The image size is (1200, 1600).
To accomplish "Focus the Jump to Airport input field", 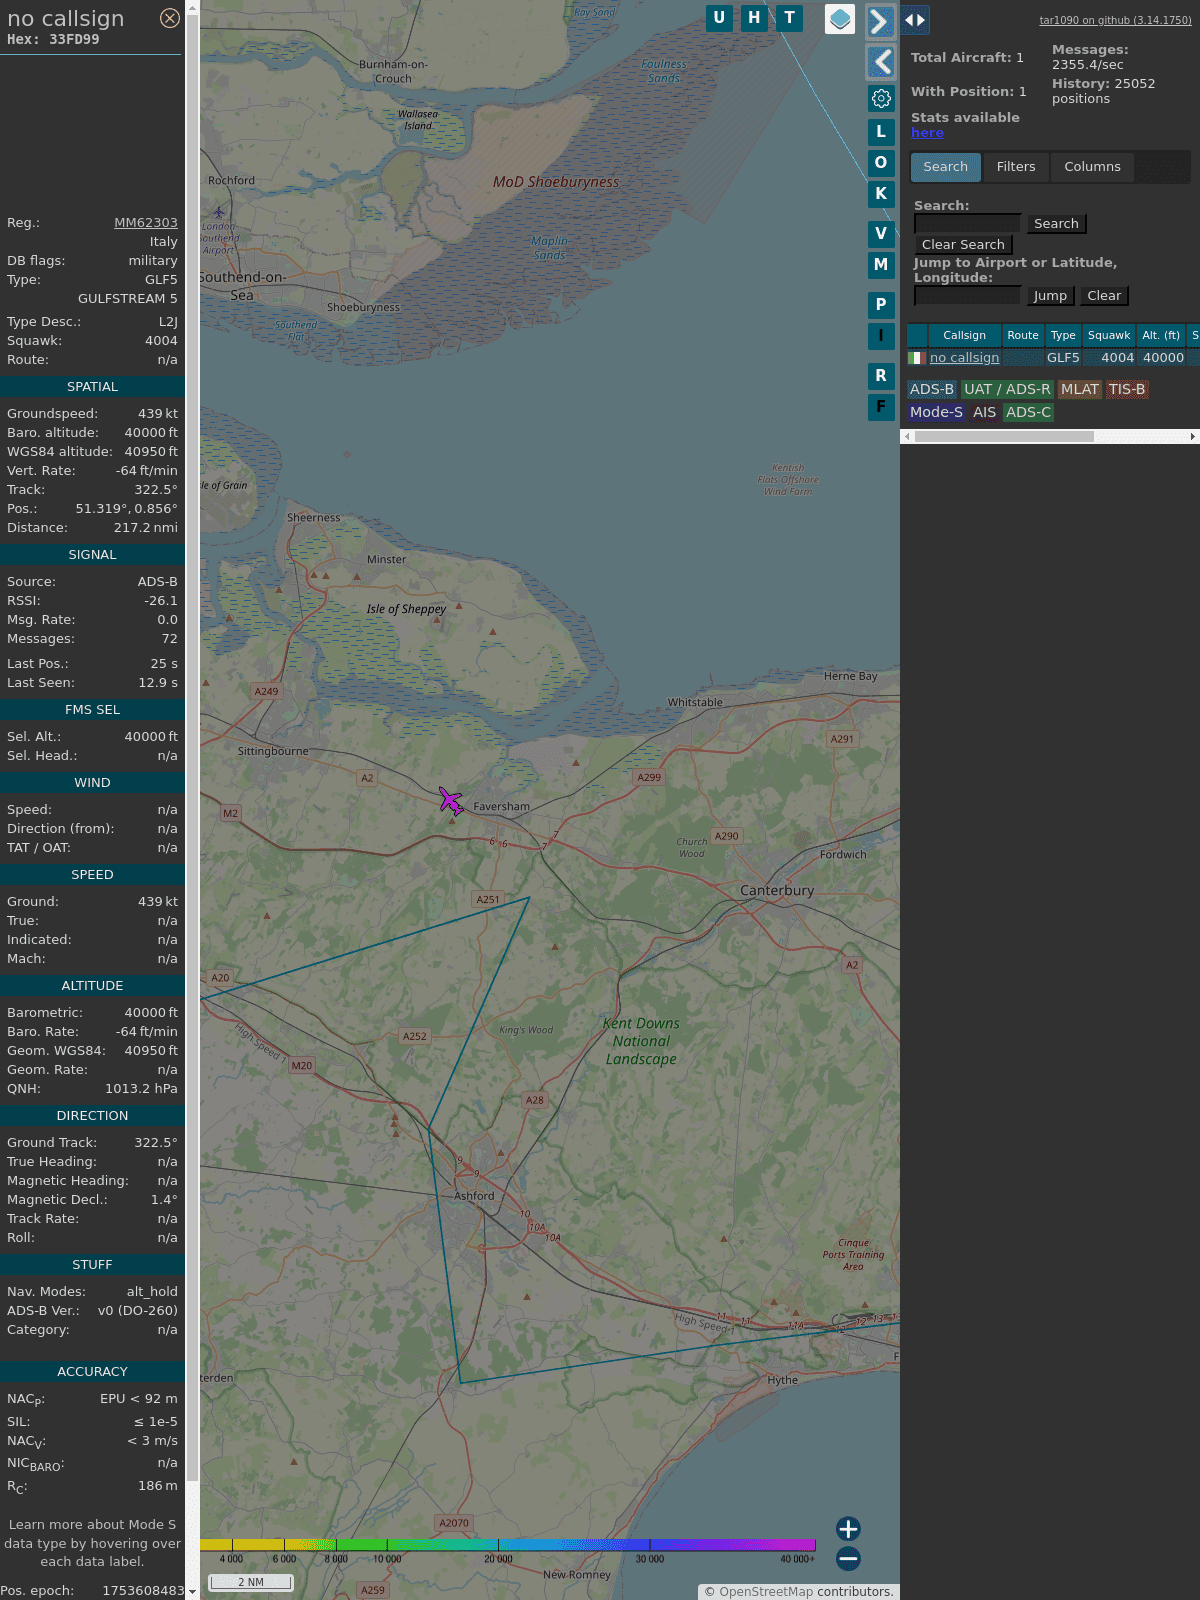I will [968, 296].
